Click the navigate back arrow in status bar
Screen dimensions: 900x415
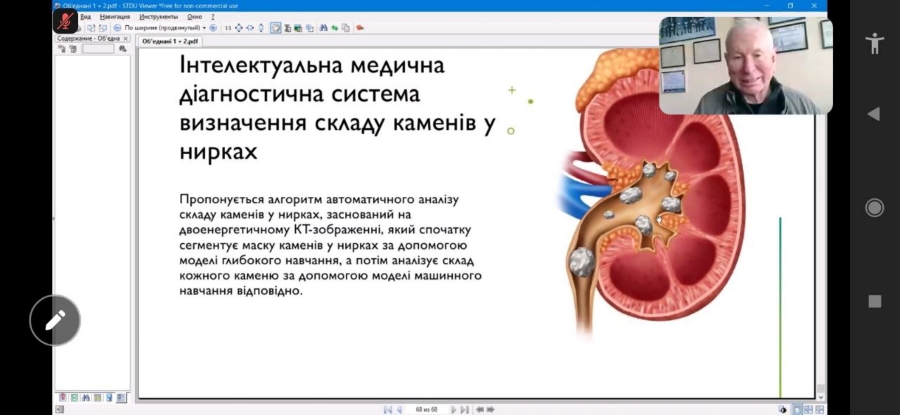tap(480, 409)
